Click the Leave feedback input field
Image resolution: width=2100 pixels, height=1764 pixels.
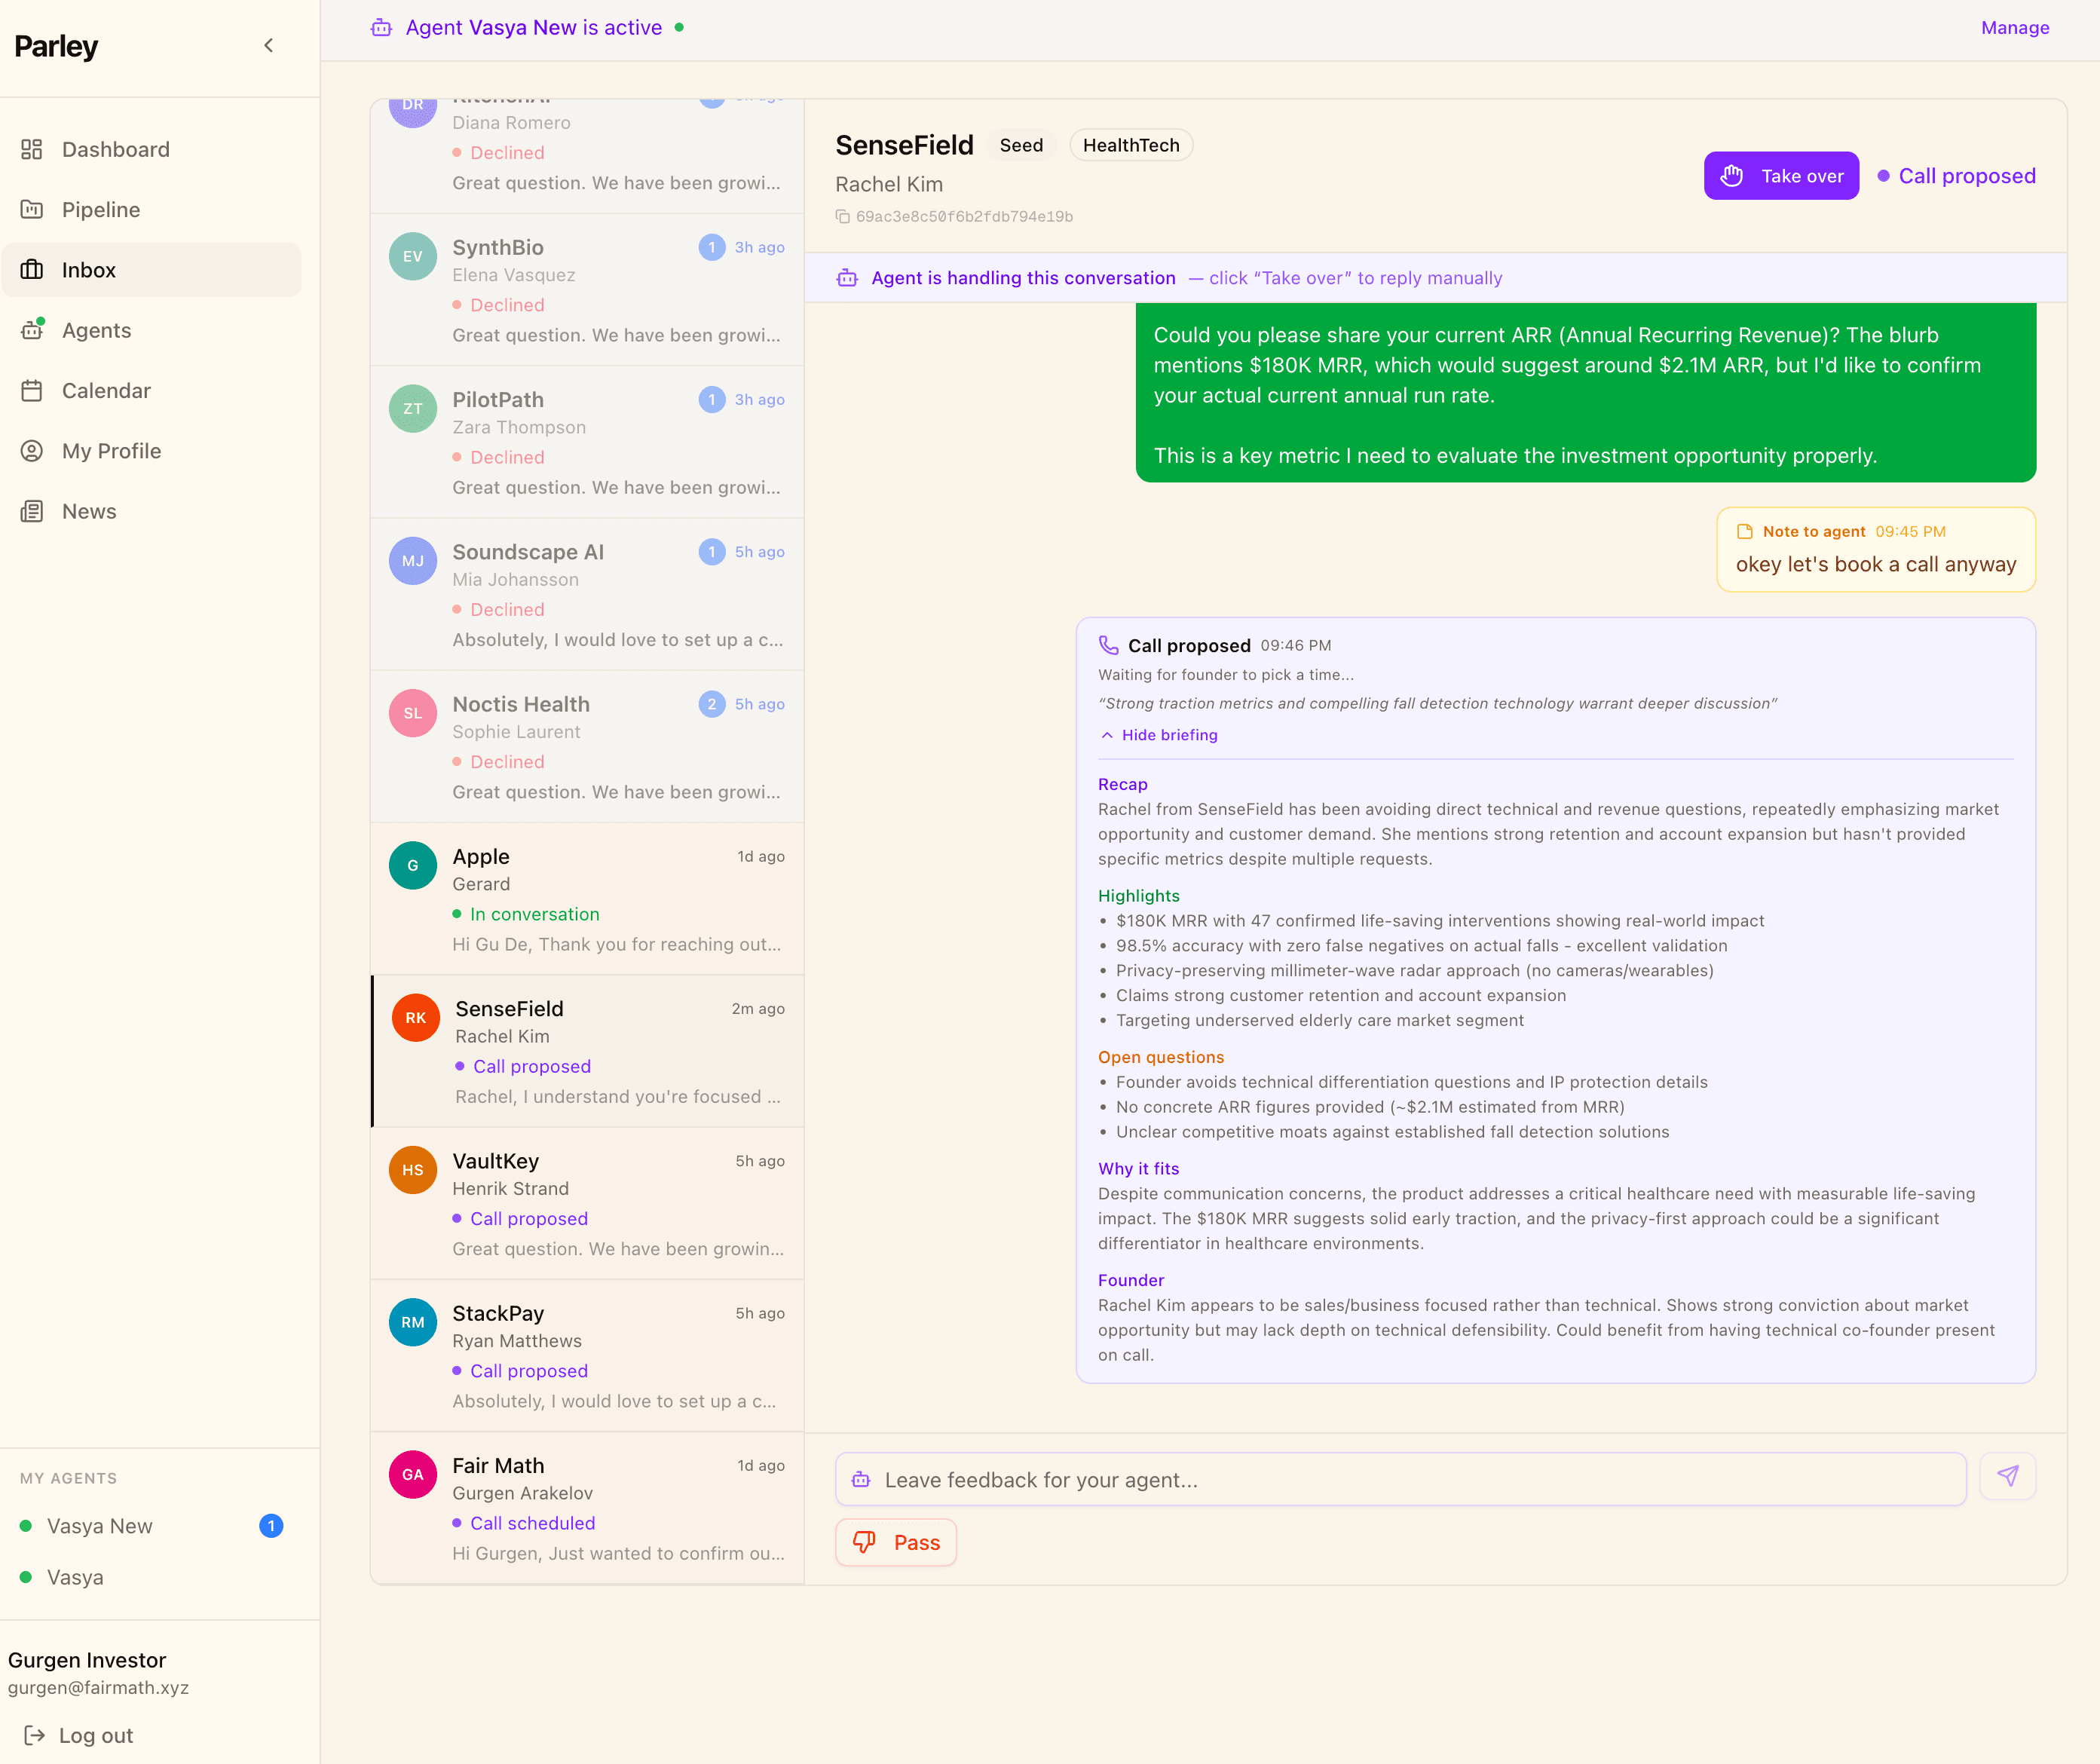click(1400, 1479)
